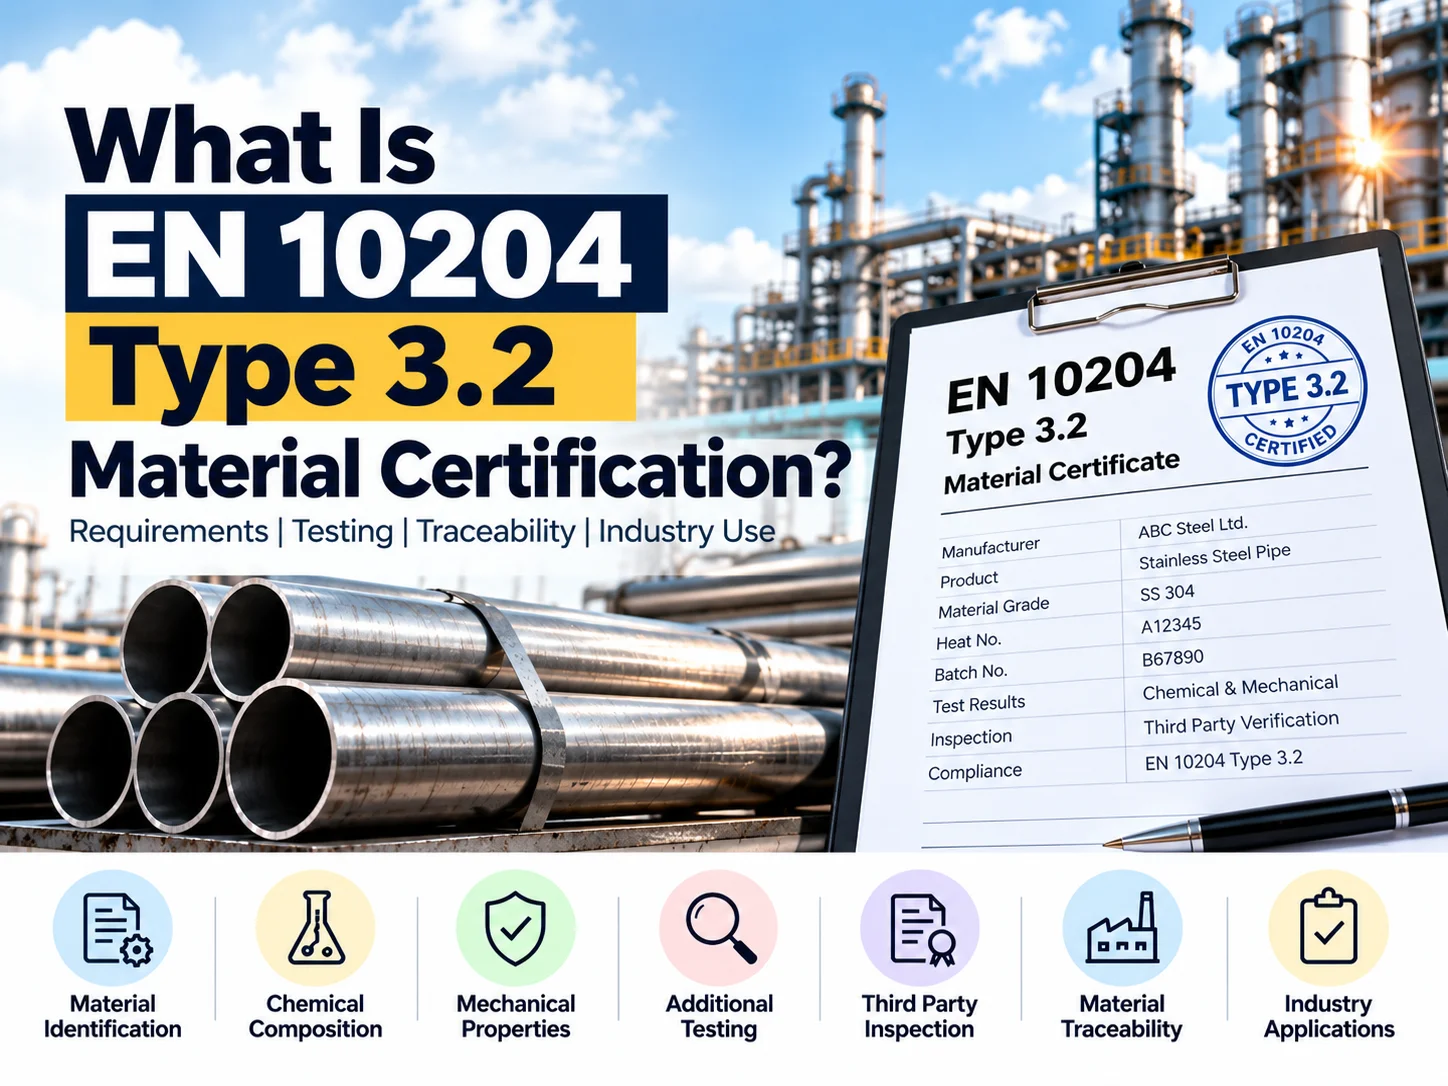Screen dimensions: 1448x1086
Task: Select the "Chemical Composition" caption
Action: pos(316,1016)
